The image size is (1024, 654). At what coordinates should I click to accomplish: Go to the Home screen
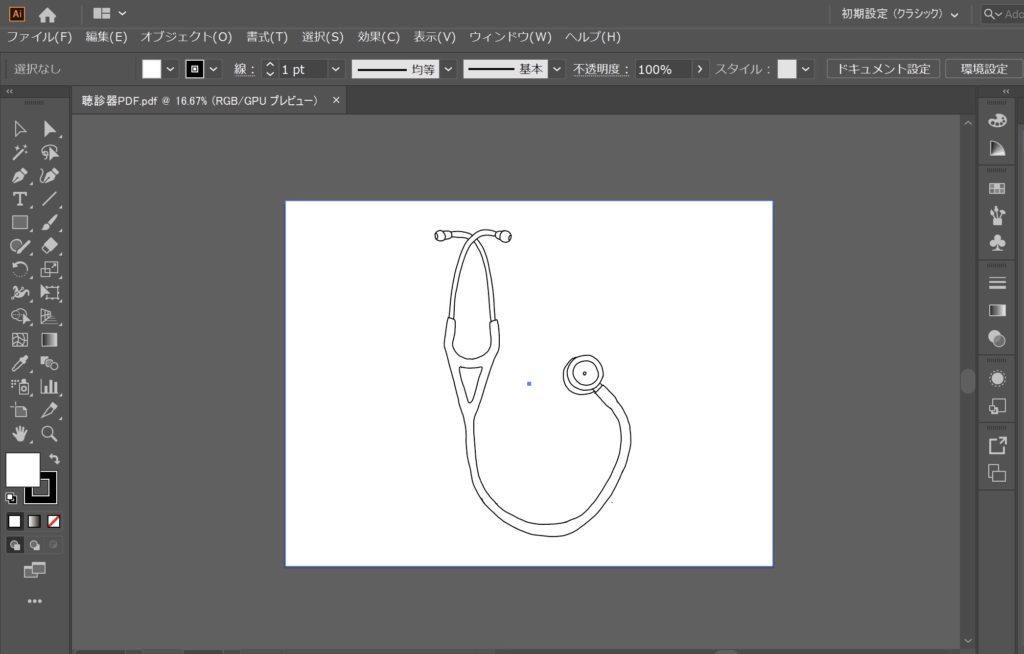tap(47, 14)
